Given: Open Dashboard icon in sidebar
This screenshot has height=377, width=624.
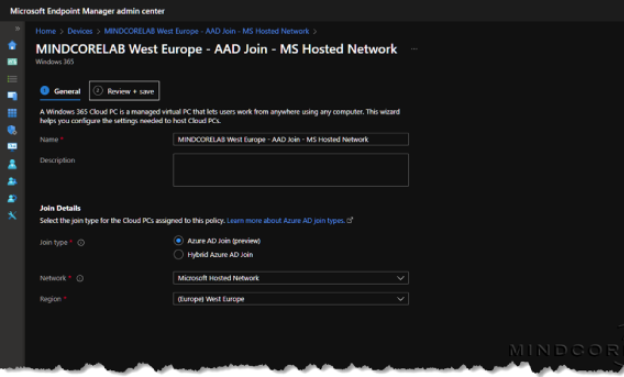Looking at the screenshot, I should (12, 62).
